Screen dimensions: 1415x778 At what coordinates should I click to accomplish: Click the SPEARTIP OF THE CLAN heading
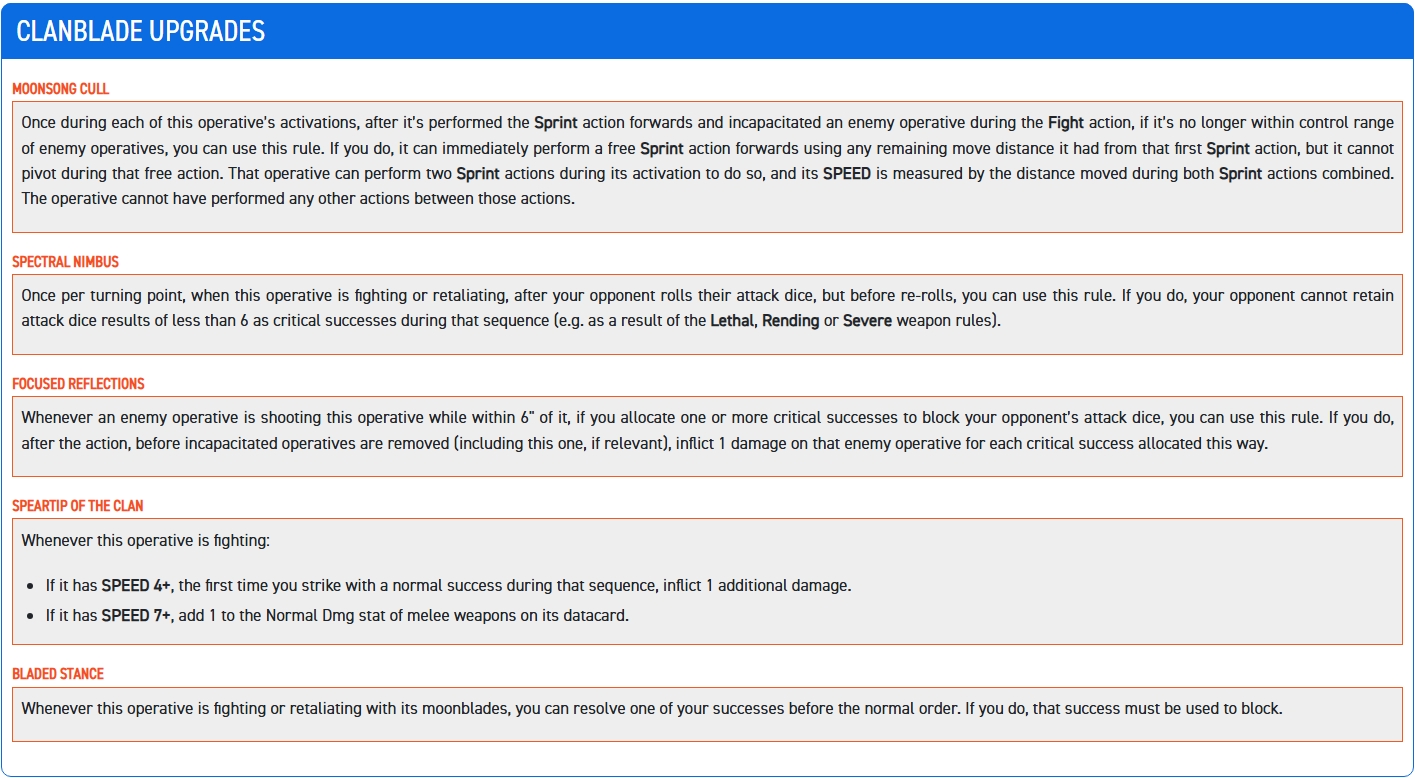(x=78, y=506)
